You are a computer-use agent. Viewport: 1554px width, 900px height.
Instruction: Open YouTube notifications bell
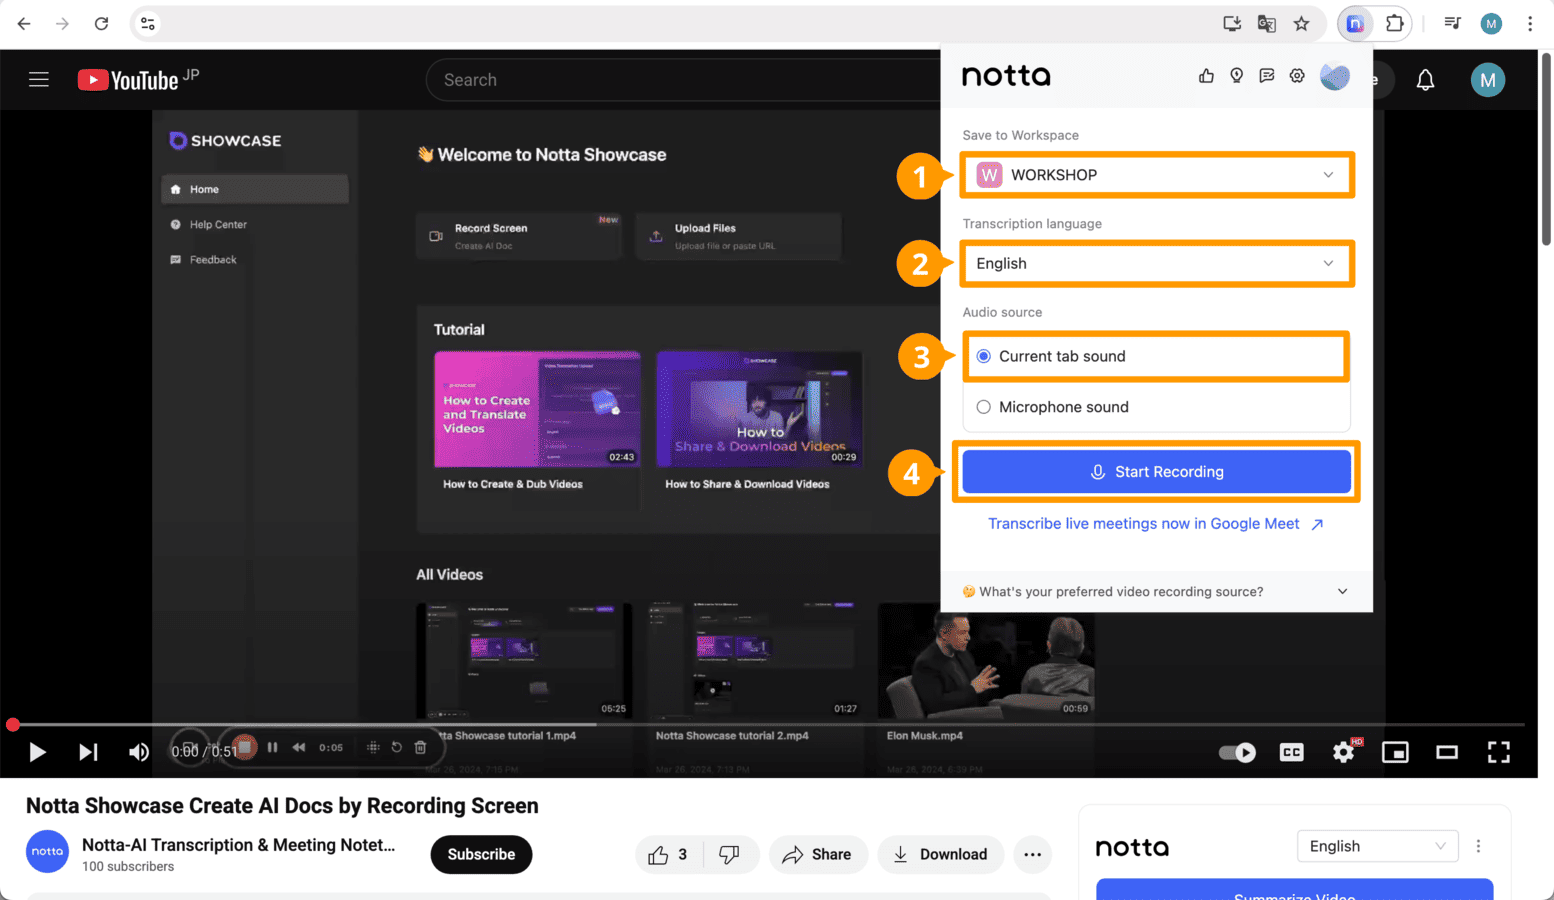coord(1425,80)
